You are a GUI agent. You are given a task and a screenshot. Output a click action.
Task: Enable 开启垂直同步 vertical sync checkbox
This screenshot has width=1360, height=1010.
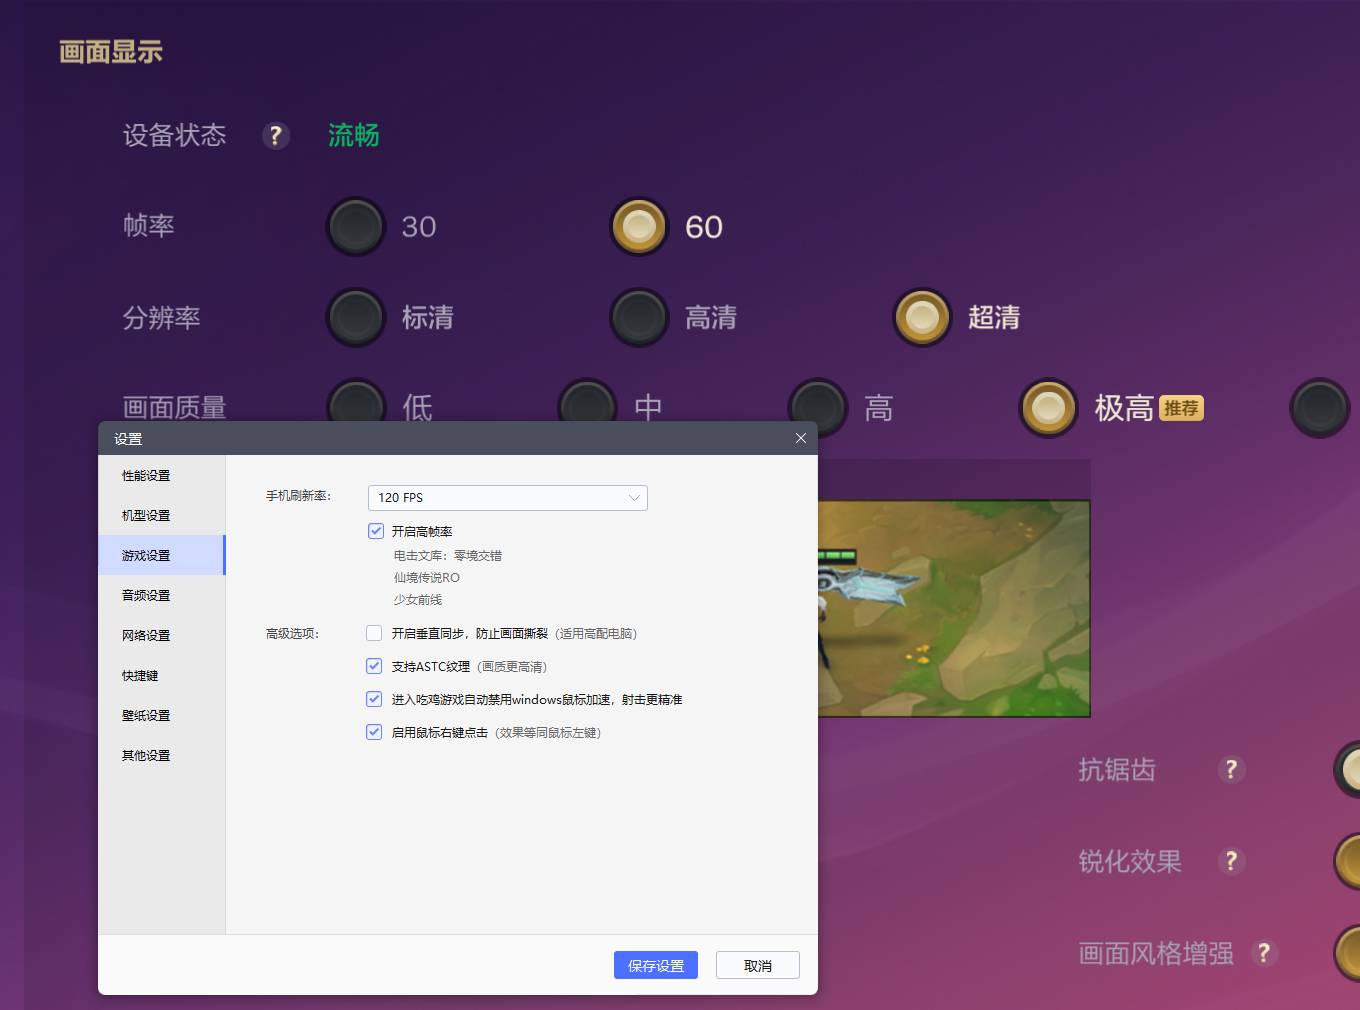374,633
